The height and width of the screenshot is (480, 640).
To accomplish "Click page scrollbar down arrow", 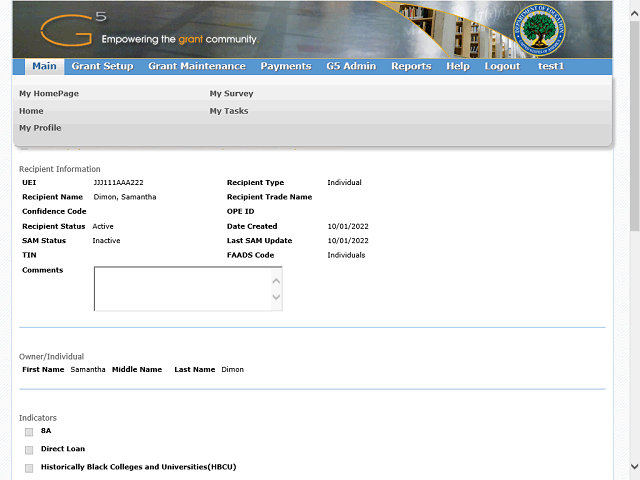I will coord(633,467).
